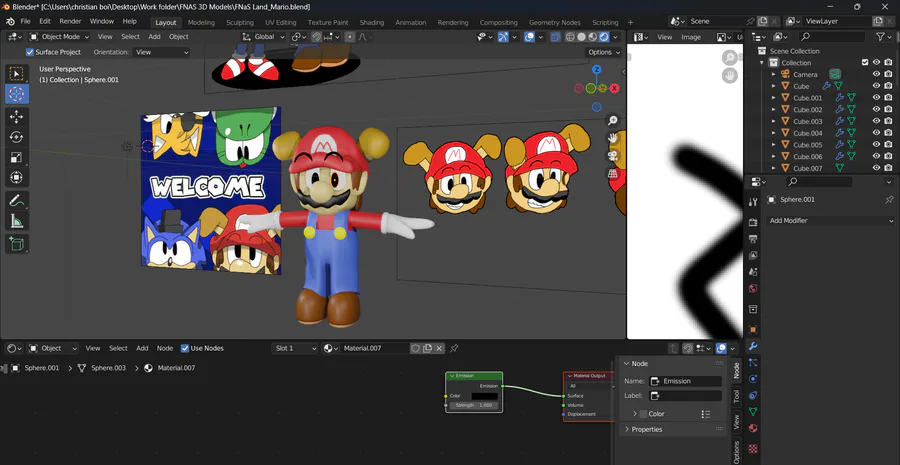Viewport: 900px width, 465px height.
Task: Open Object Data green triangle tab
Action: [x=753, y=412]
